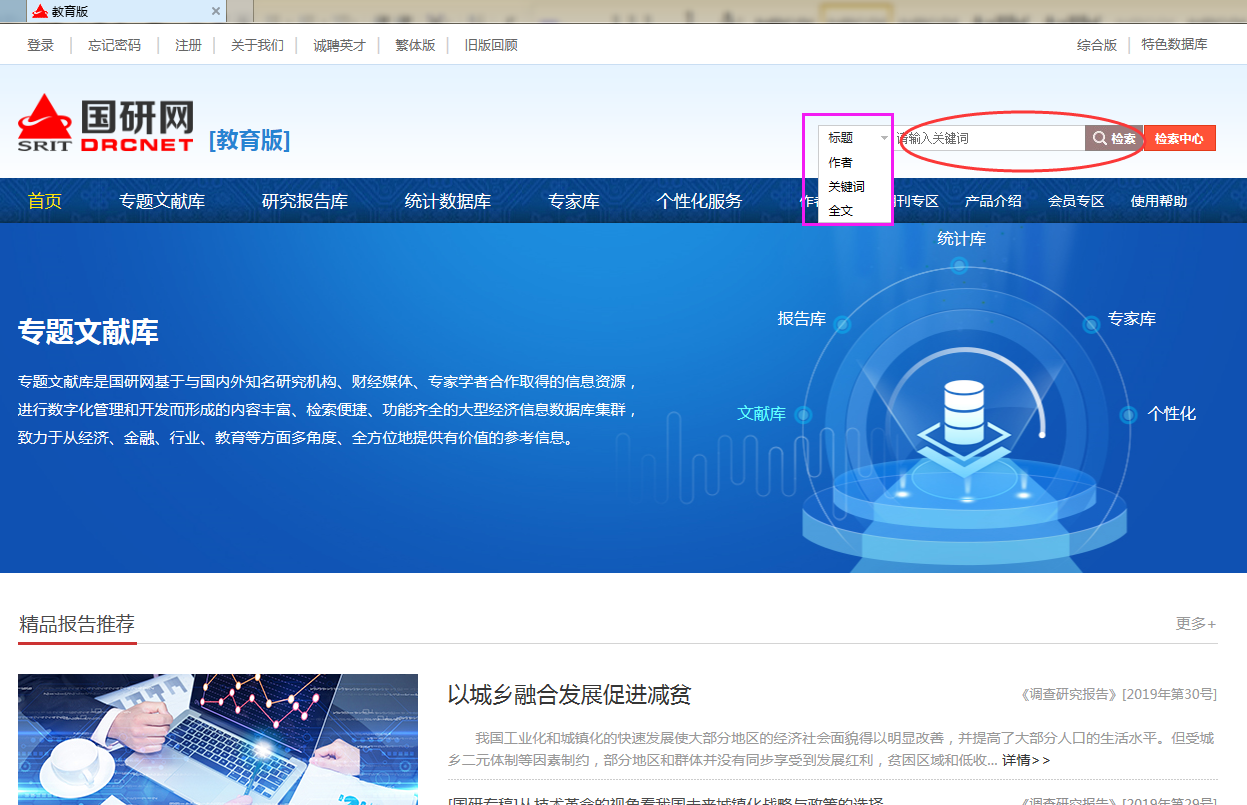The height and width of the screenshot is (805, 1247).
Task: Click 更多+ next to 精品报告推荐
Action: click(x=1196, y=624)
